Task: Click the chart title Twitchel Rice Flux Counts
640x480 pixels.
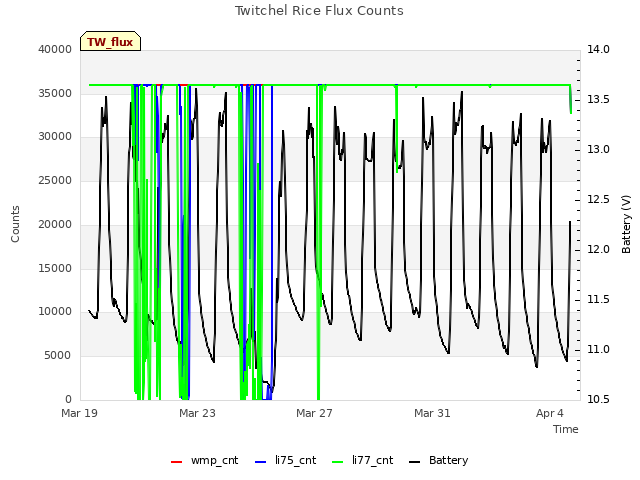Action: click(x=319, y=11)
